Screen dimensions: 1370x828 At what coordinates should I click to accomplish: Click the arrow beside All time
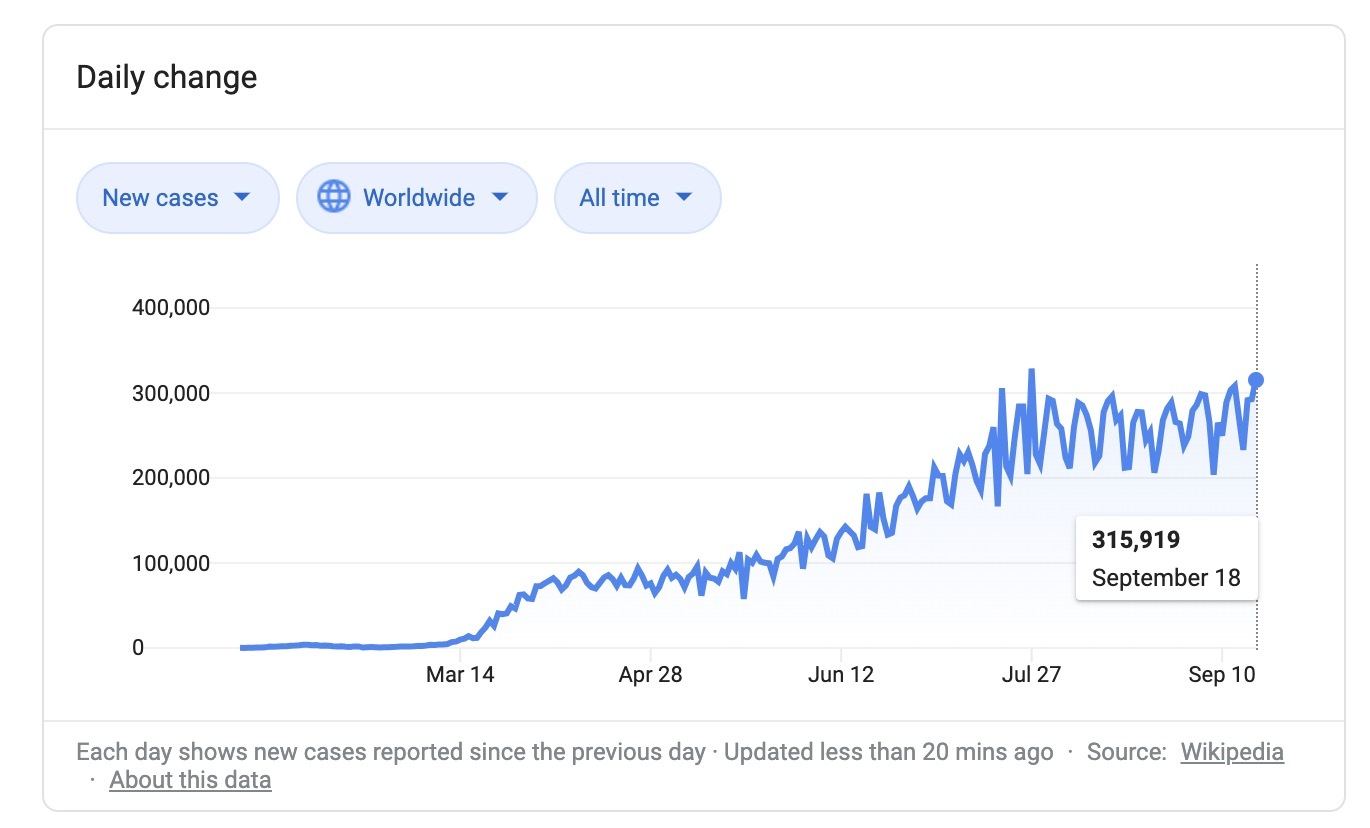(x=684, y=197)
